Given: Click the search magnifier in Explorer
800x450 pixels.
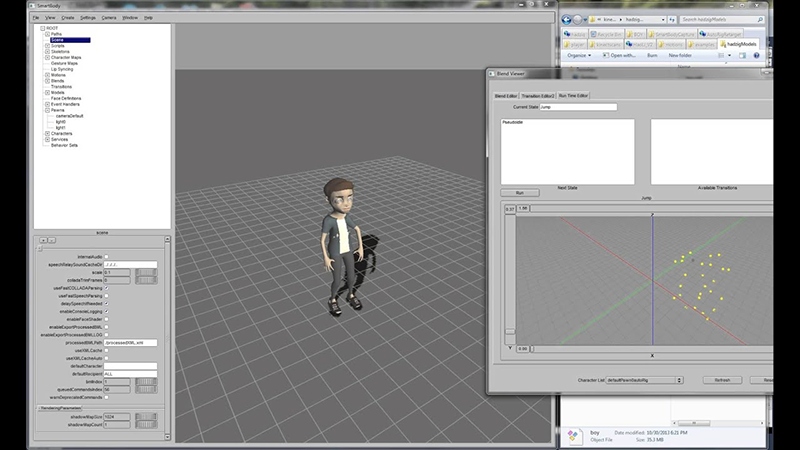Looking at the screenshot, I should pyautogui.click(x=760, y=19).
